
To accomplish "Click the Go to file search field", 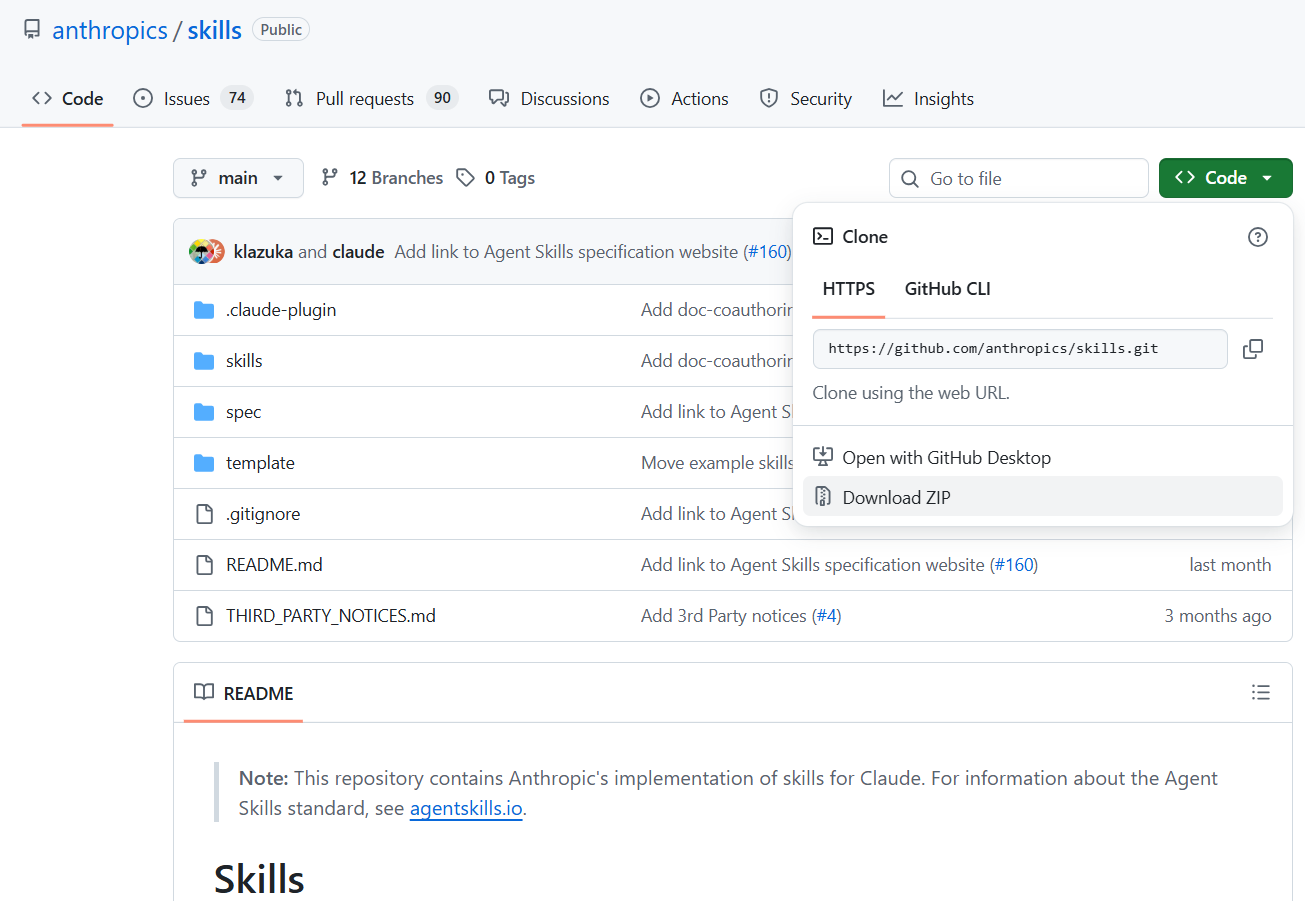I will click(1018, 179).
